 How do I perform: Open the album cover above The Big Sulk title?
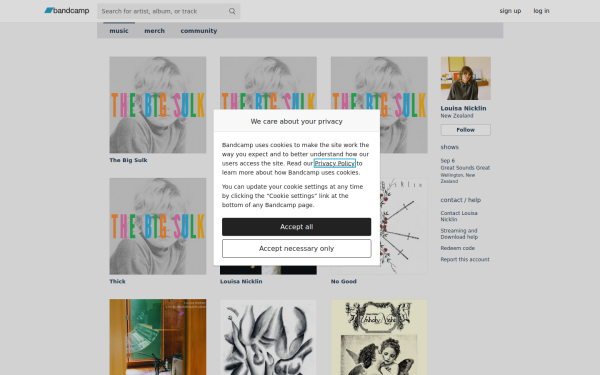point(158,105)
